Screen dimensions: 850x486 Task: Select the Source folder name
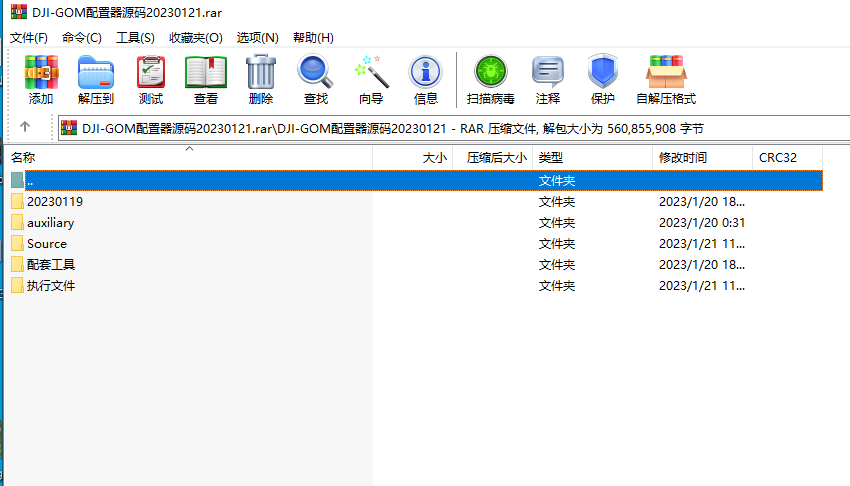[47, 244]
